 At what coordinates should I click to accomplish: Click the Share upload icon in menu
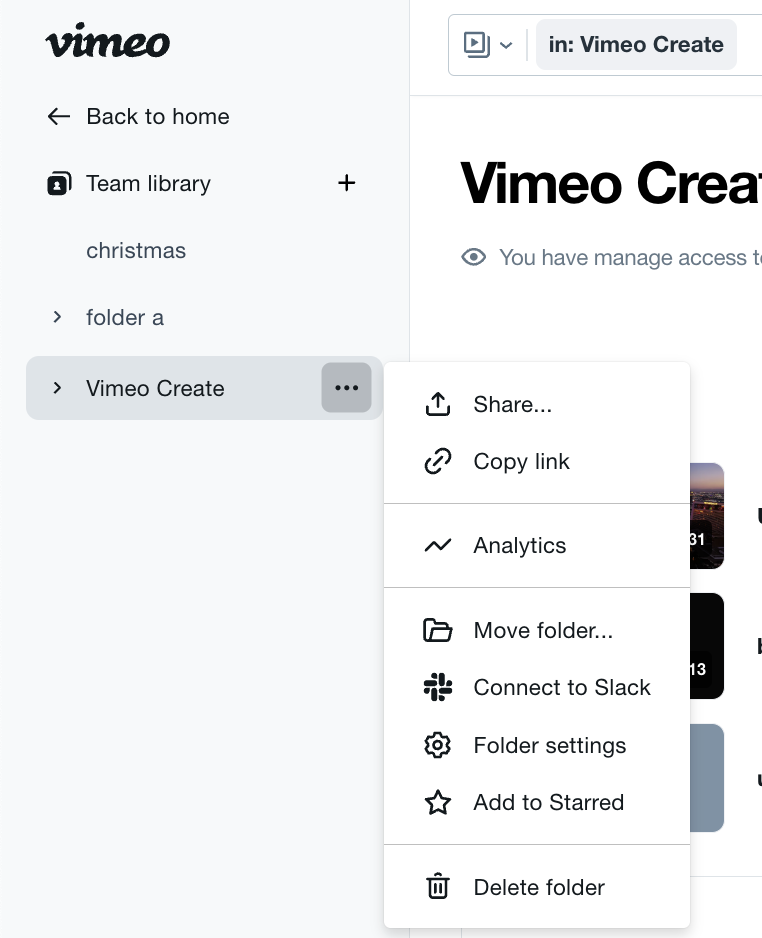(438, 404)
